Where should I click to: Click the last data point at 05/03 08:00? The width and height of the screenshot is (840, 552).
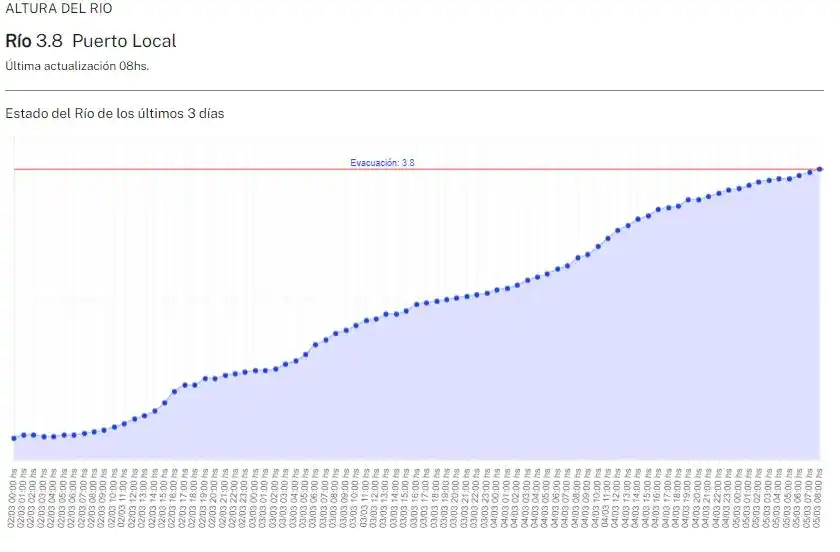tap(820, 169)
